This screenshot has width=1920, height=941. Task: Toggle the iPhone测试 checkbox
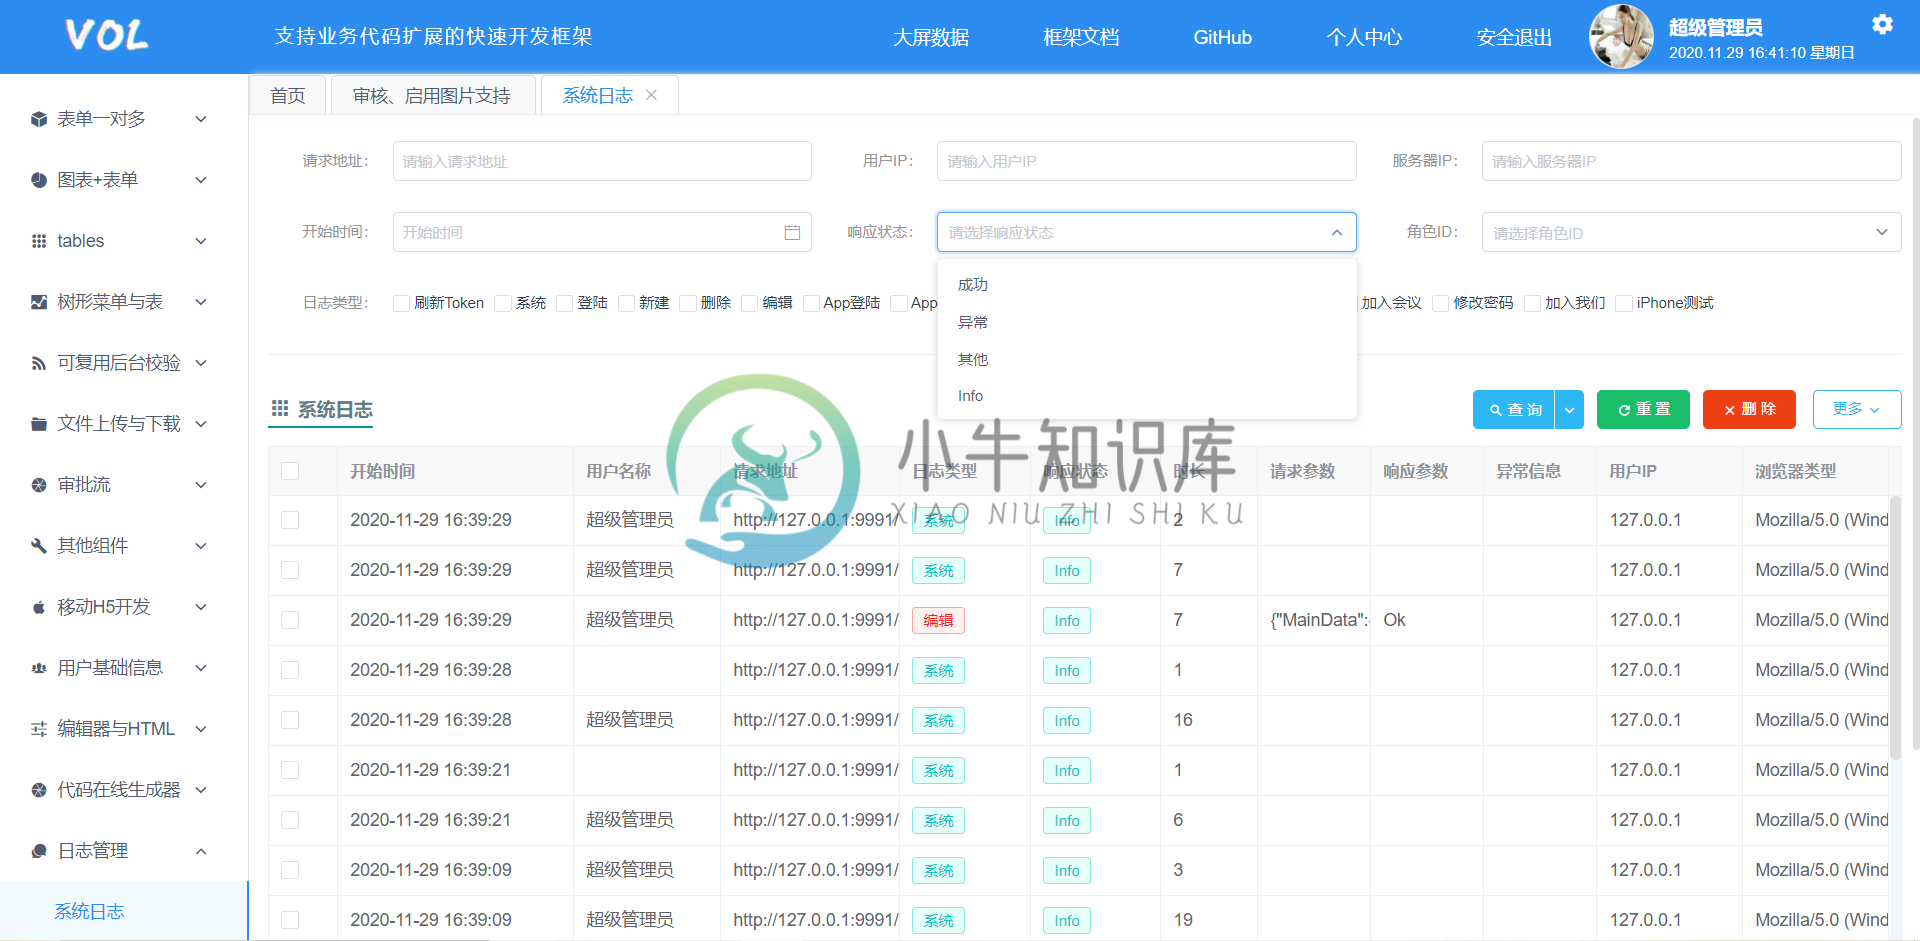tap(1624, 303)
